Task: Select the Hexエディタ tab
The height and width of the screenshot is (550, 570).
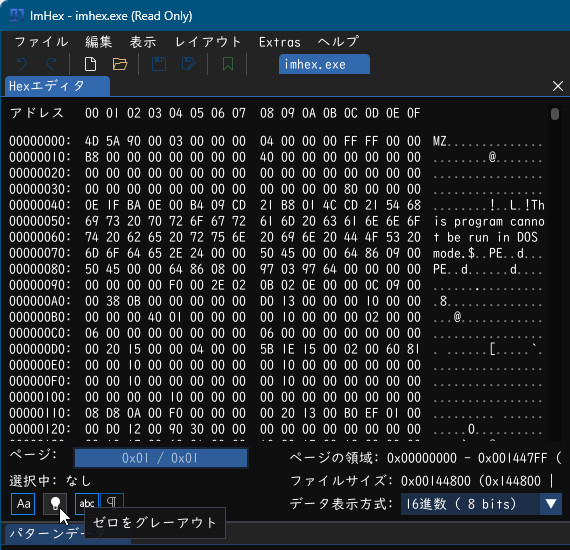Action: click(x=57, y=87)
